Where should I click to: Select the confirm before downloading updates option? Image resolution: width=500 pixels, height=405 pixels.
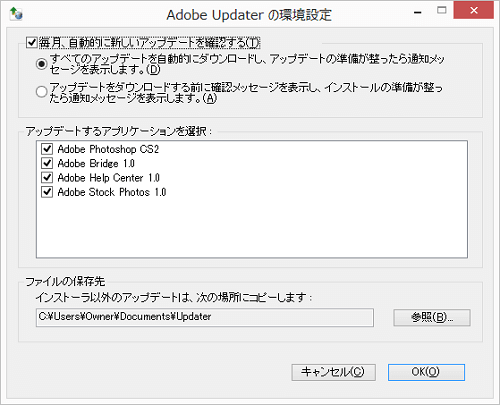(41, 92)
